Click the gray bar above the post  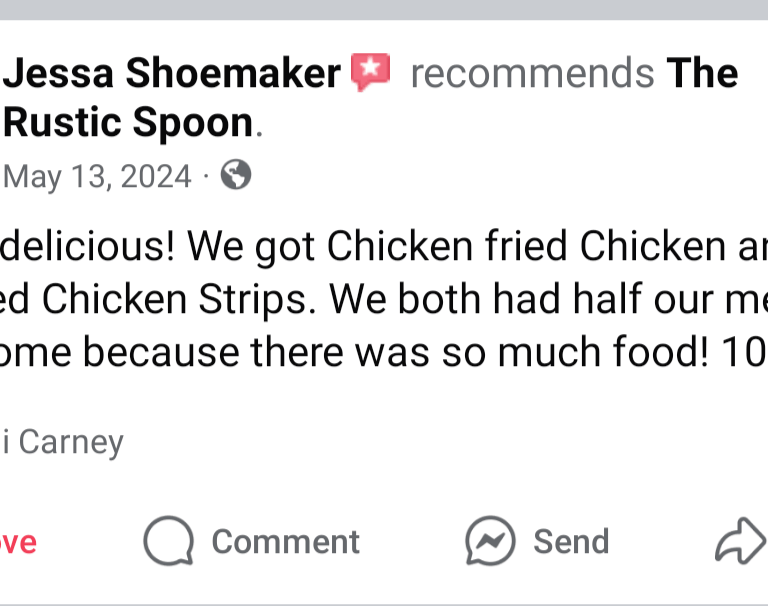click(x=384, y=10)
